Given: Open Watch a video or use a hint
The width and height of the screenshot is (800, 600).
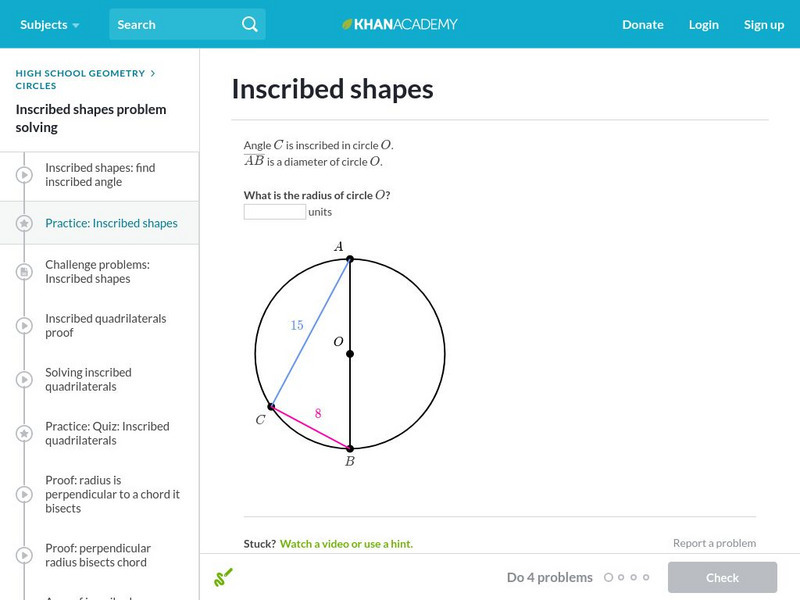Looking at the screenshot, I should 346,544.
